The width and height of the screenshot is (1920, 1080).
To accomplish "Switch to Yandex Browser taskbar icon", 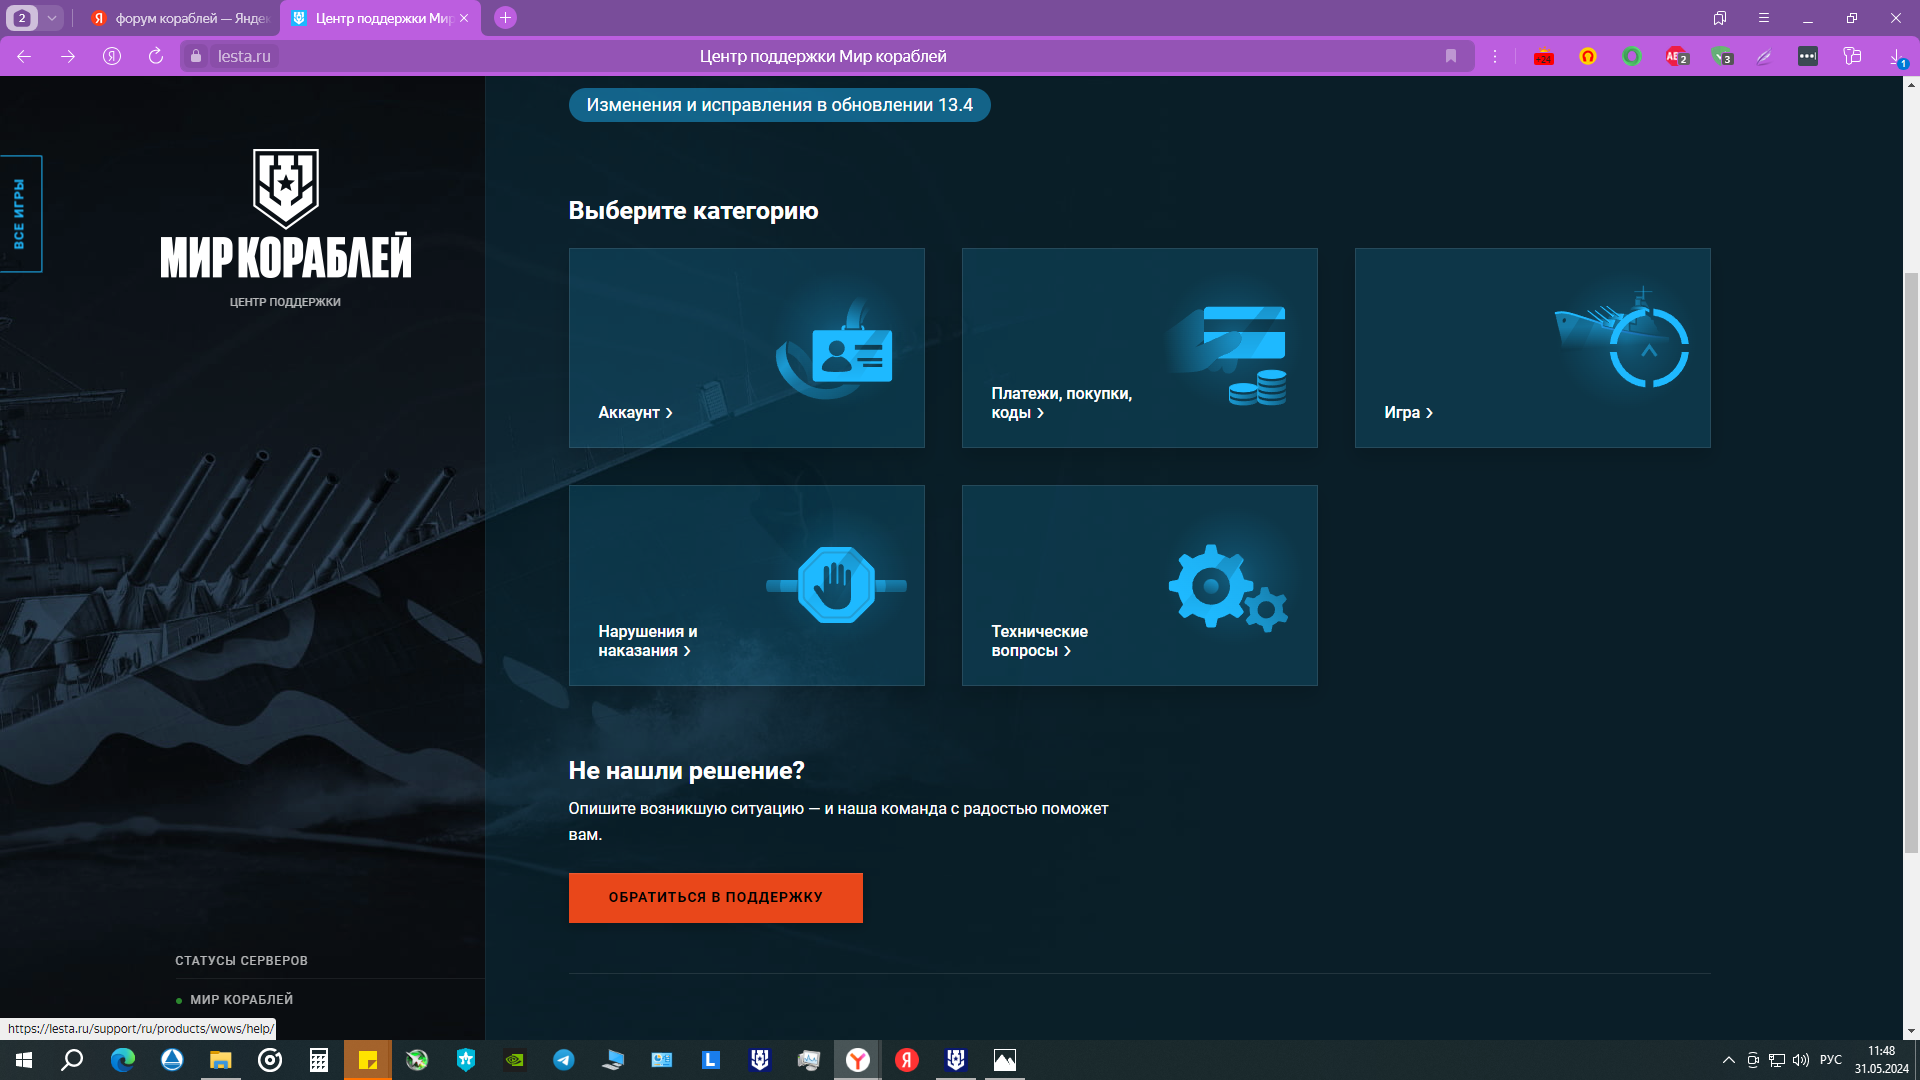I will tap(858, 1060).
